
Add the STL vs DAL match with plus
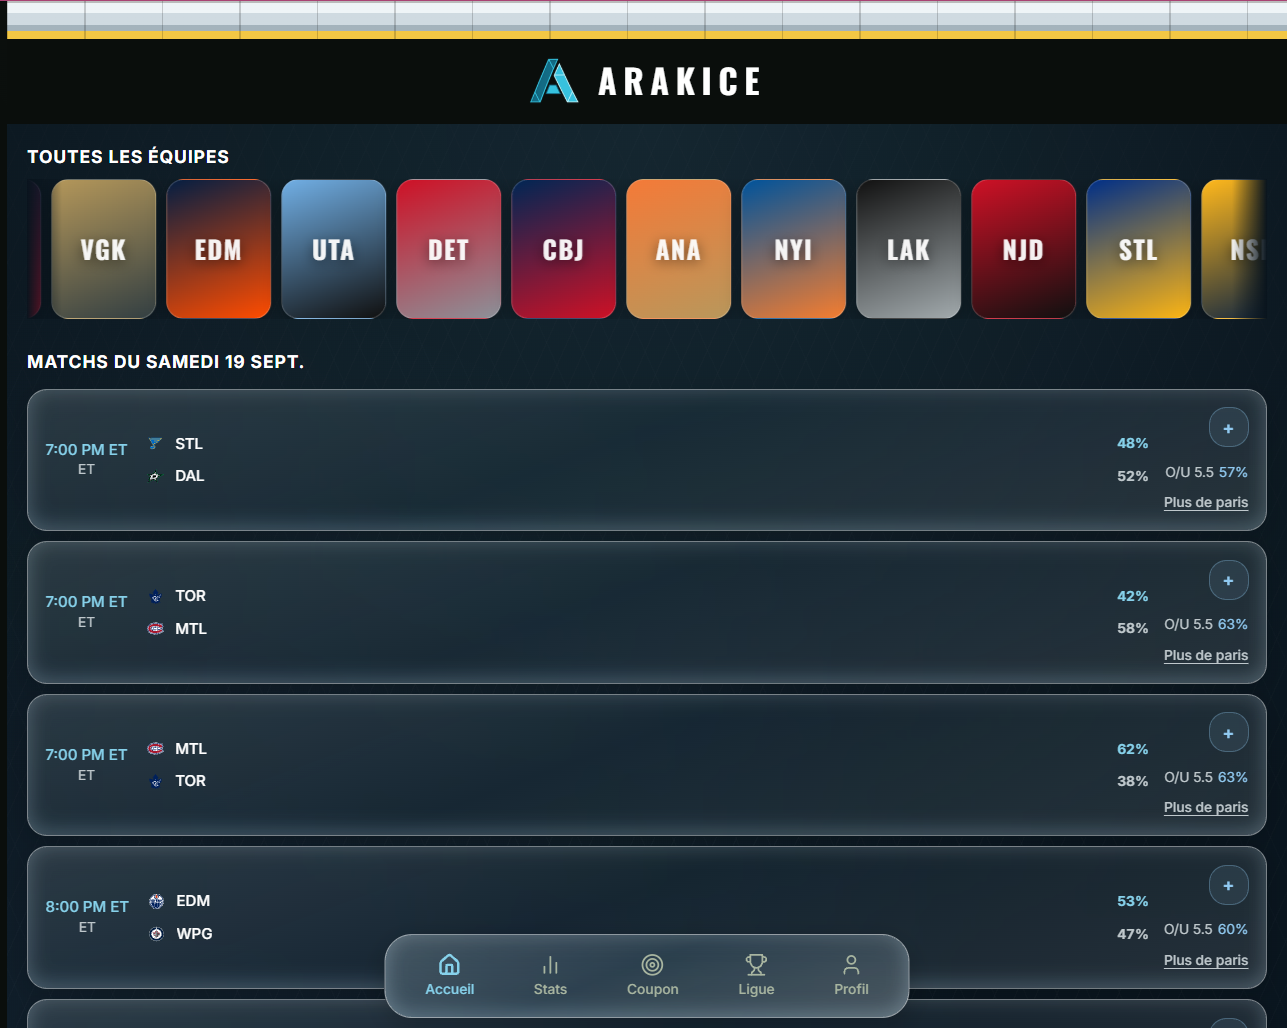point(1228,428)
